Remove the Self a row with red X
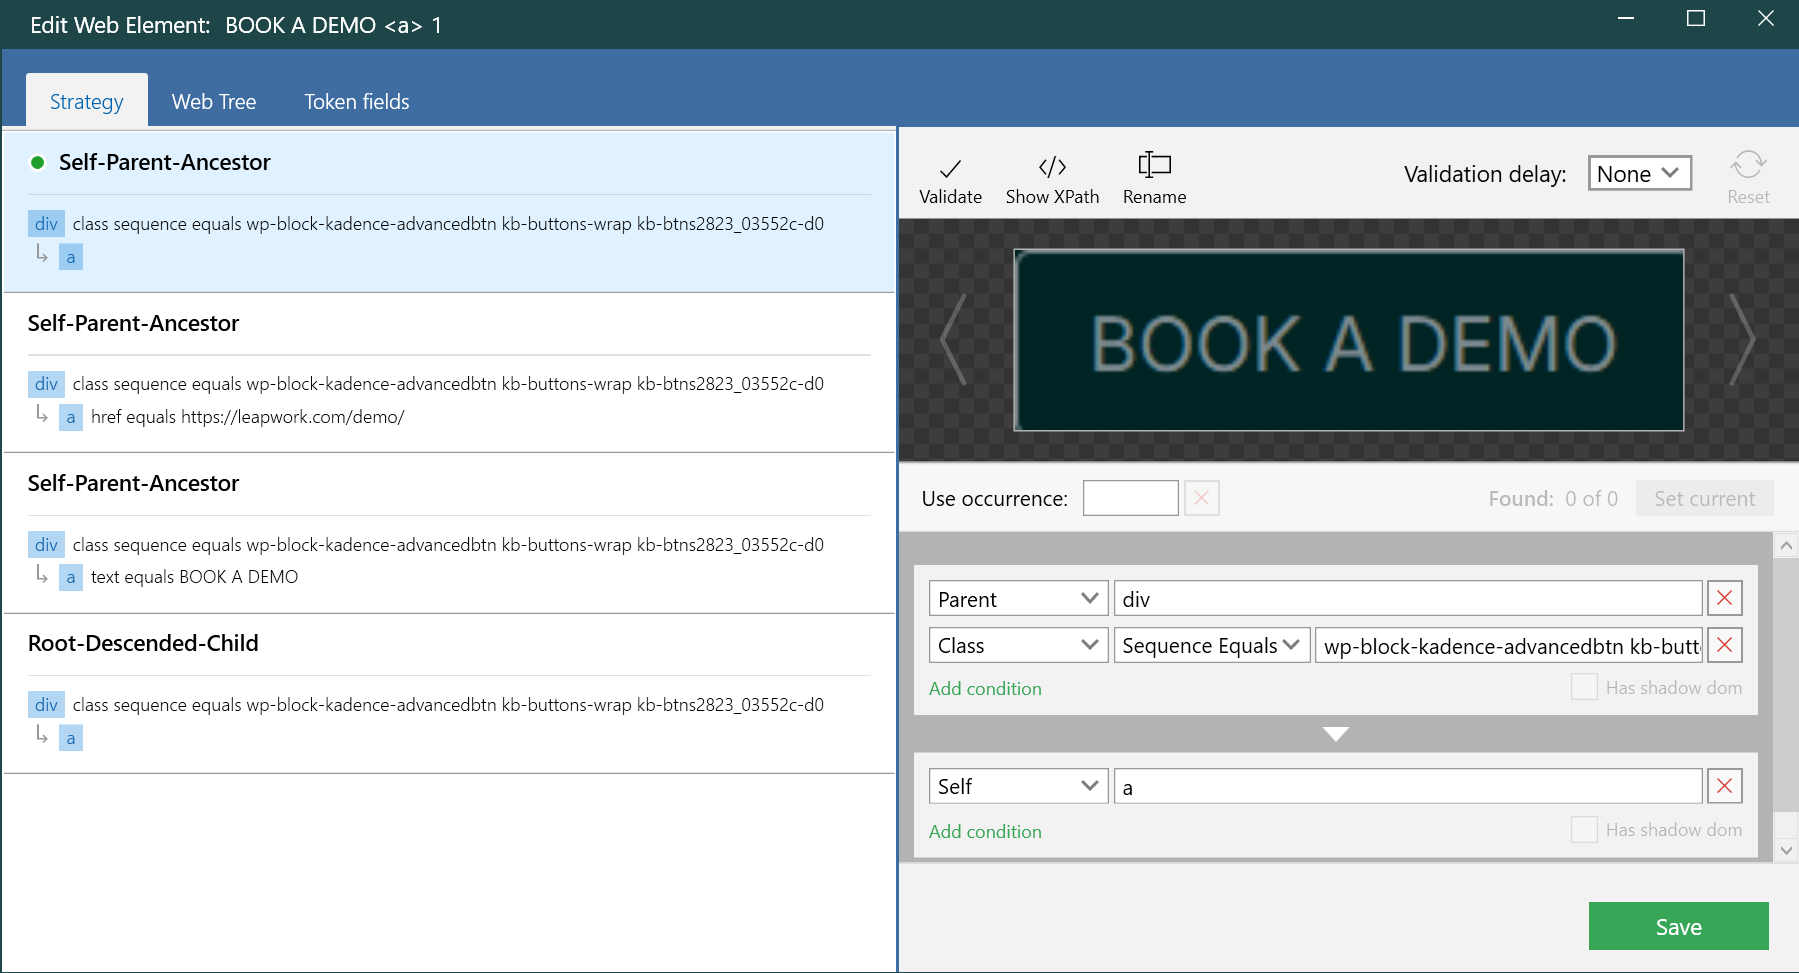 click(1724, 786)
